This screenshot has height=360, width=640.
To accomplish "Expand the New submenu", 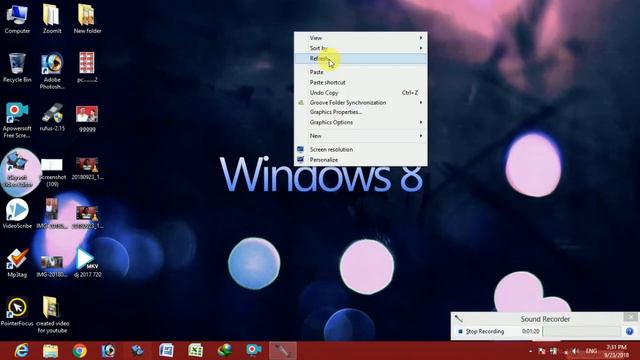I will tap(361, 136).
